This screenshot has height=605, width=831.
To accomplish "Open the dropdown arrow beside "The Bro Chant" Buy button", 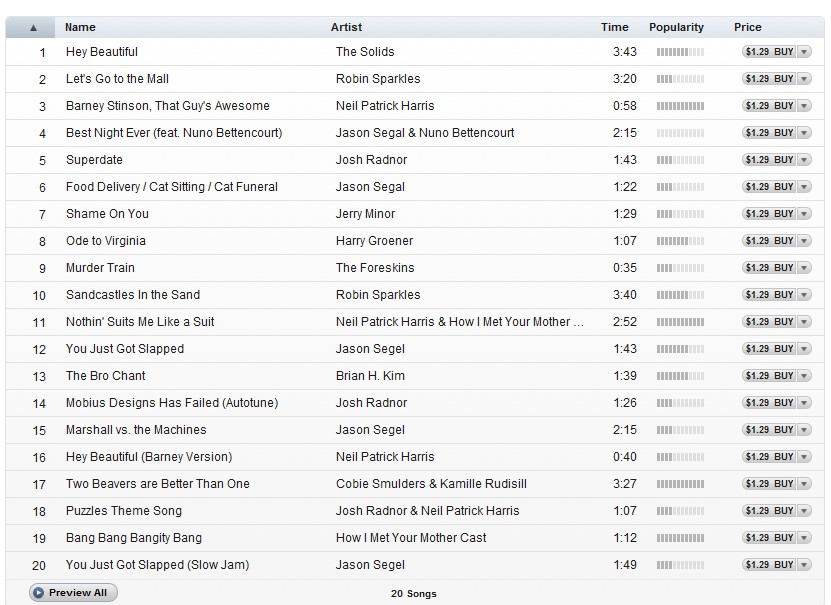I will coord(804,376).
